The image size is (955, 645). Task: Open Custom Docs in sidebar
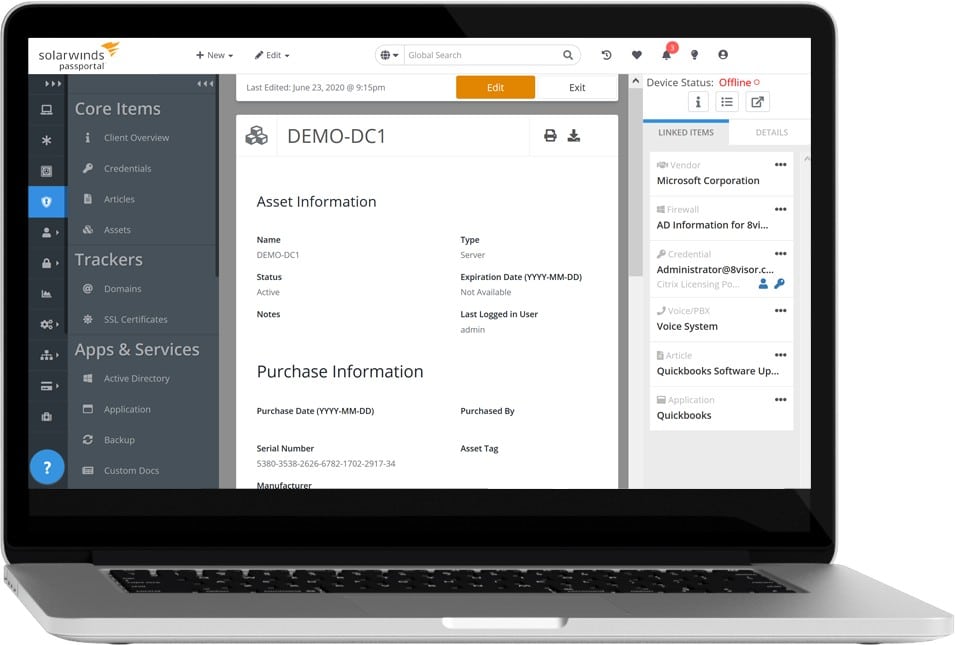coord(131,470)
